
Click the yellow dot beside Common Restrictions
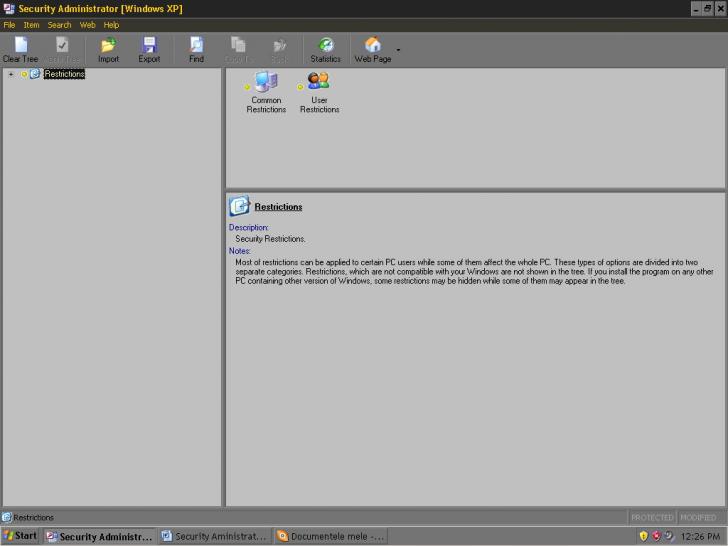(247, 87)
